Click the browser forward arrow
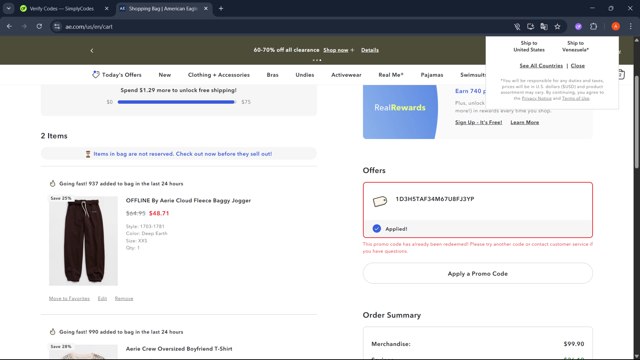Image resolution: width=640 pixels, height=360 pixels. coord(24,27)
